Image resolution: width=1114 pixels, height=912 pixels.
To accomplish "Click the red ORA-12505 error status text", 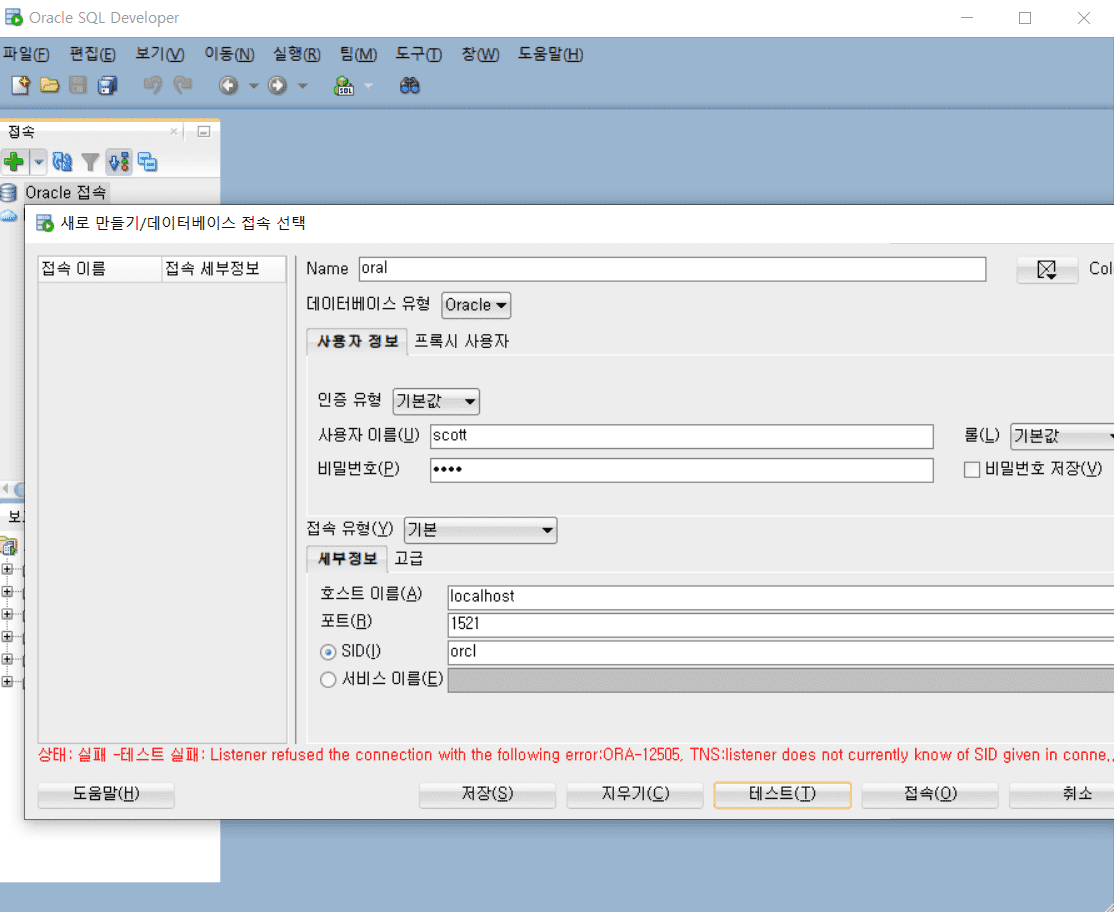I will 575,755.
